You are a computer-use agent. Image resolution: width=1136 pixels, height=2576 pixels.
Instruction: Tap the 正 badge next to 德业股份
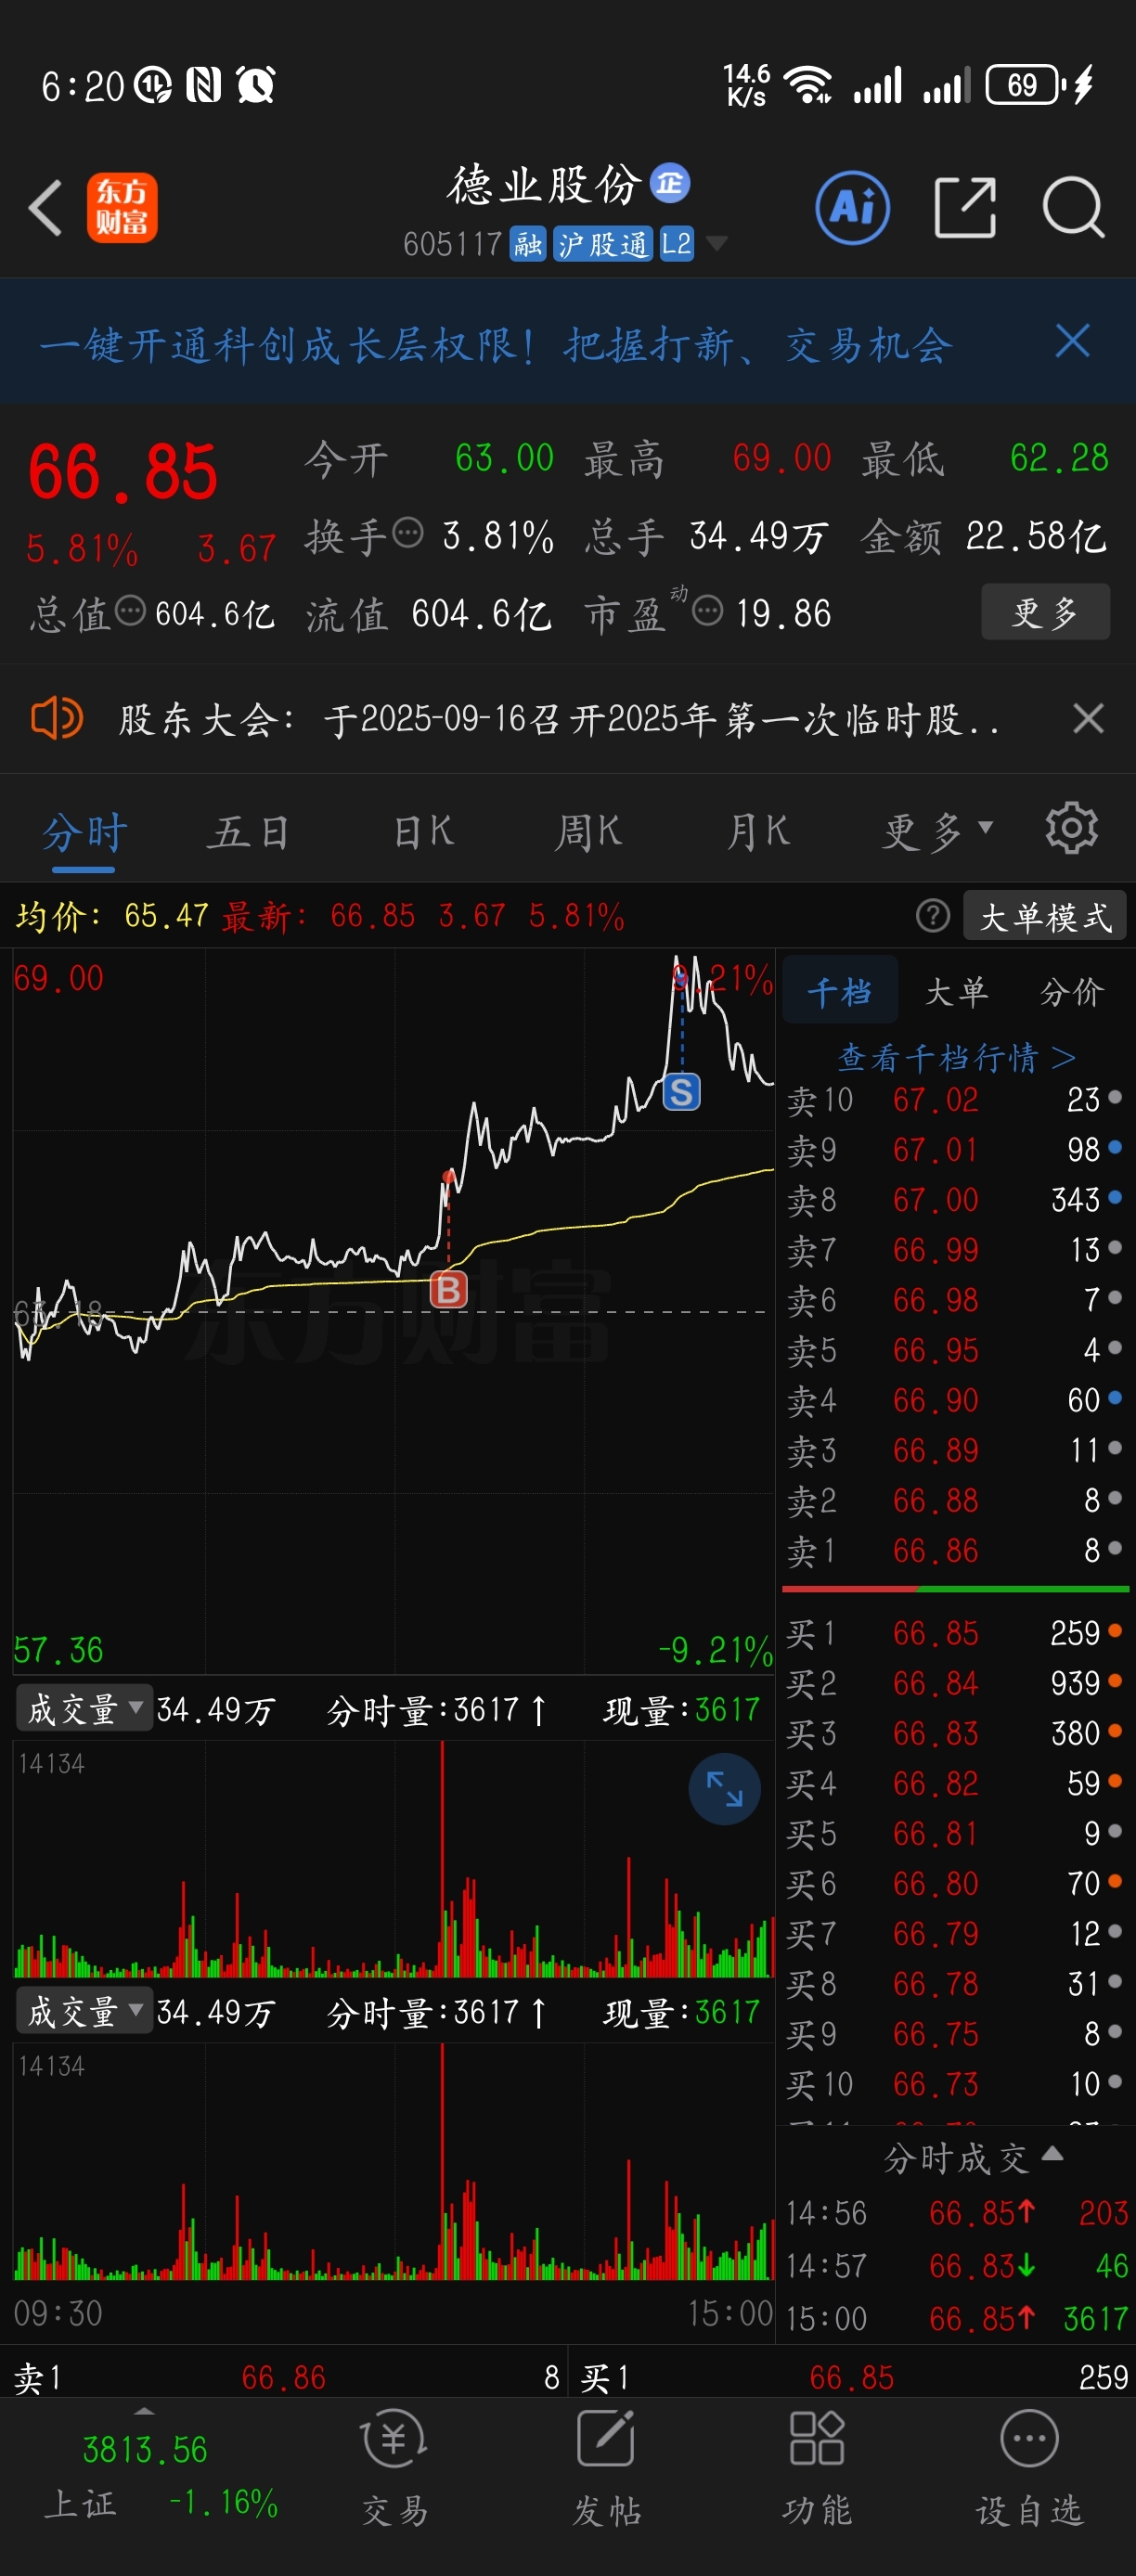(670, 183)
